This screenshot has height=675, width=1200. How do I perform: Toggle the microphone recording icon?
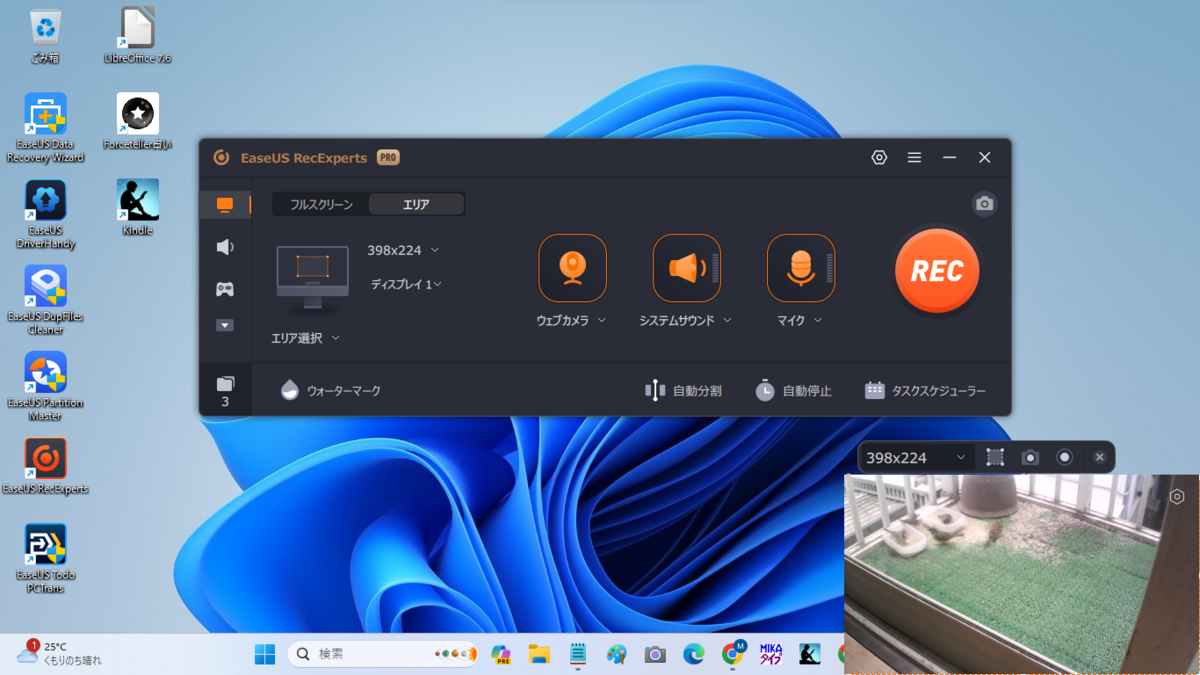tap(800, 268)
